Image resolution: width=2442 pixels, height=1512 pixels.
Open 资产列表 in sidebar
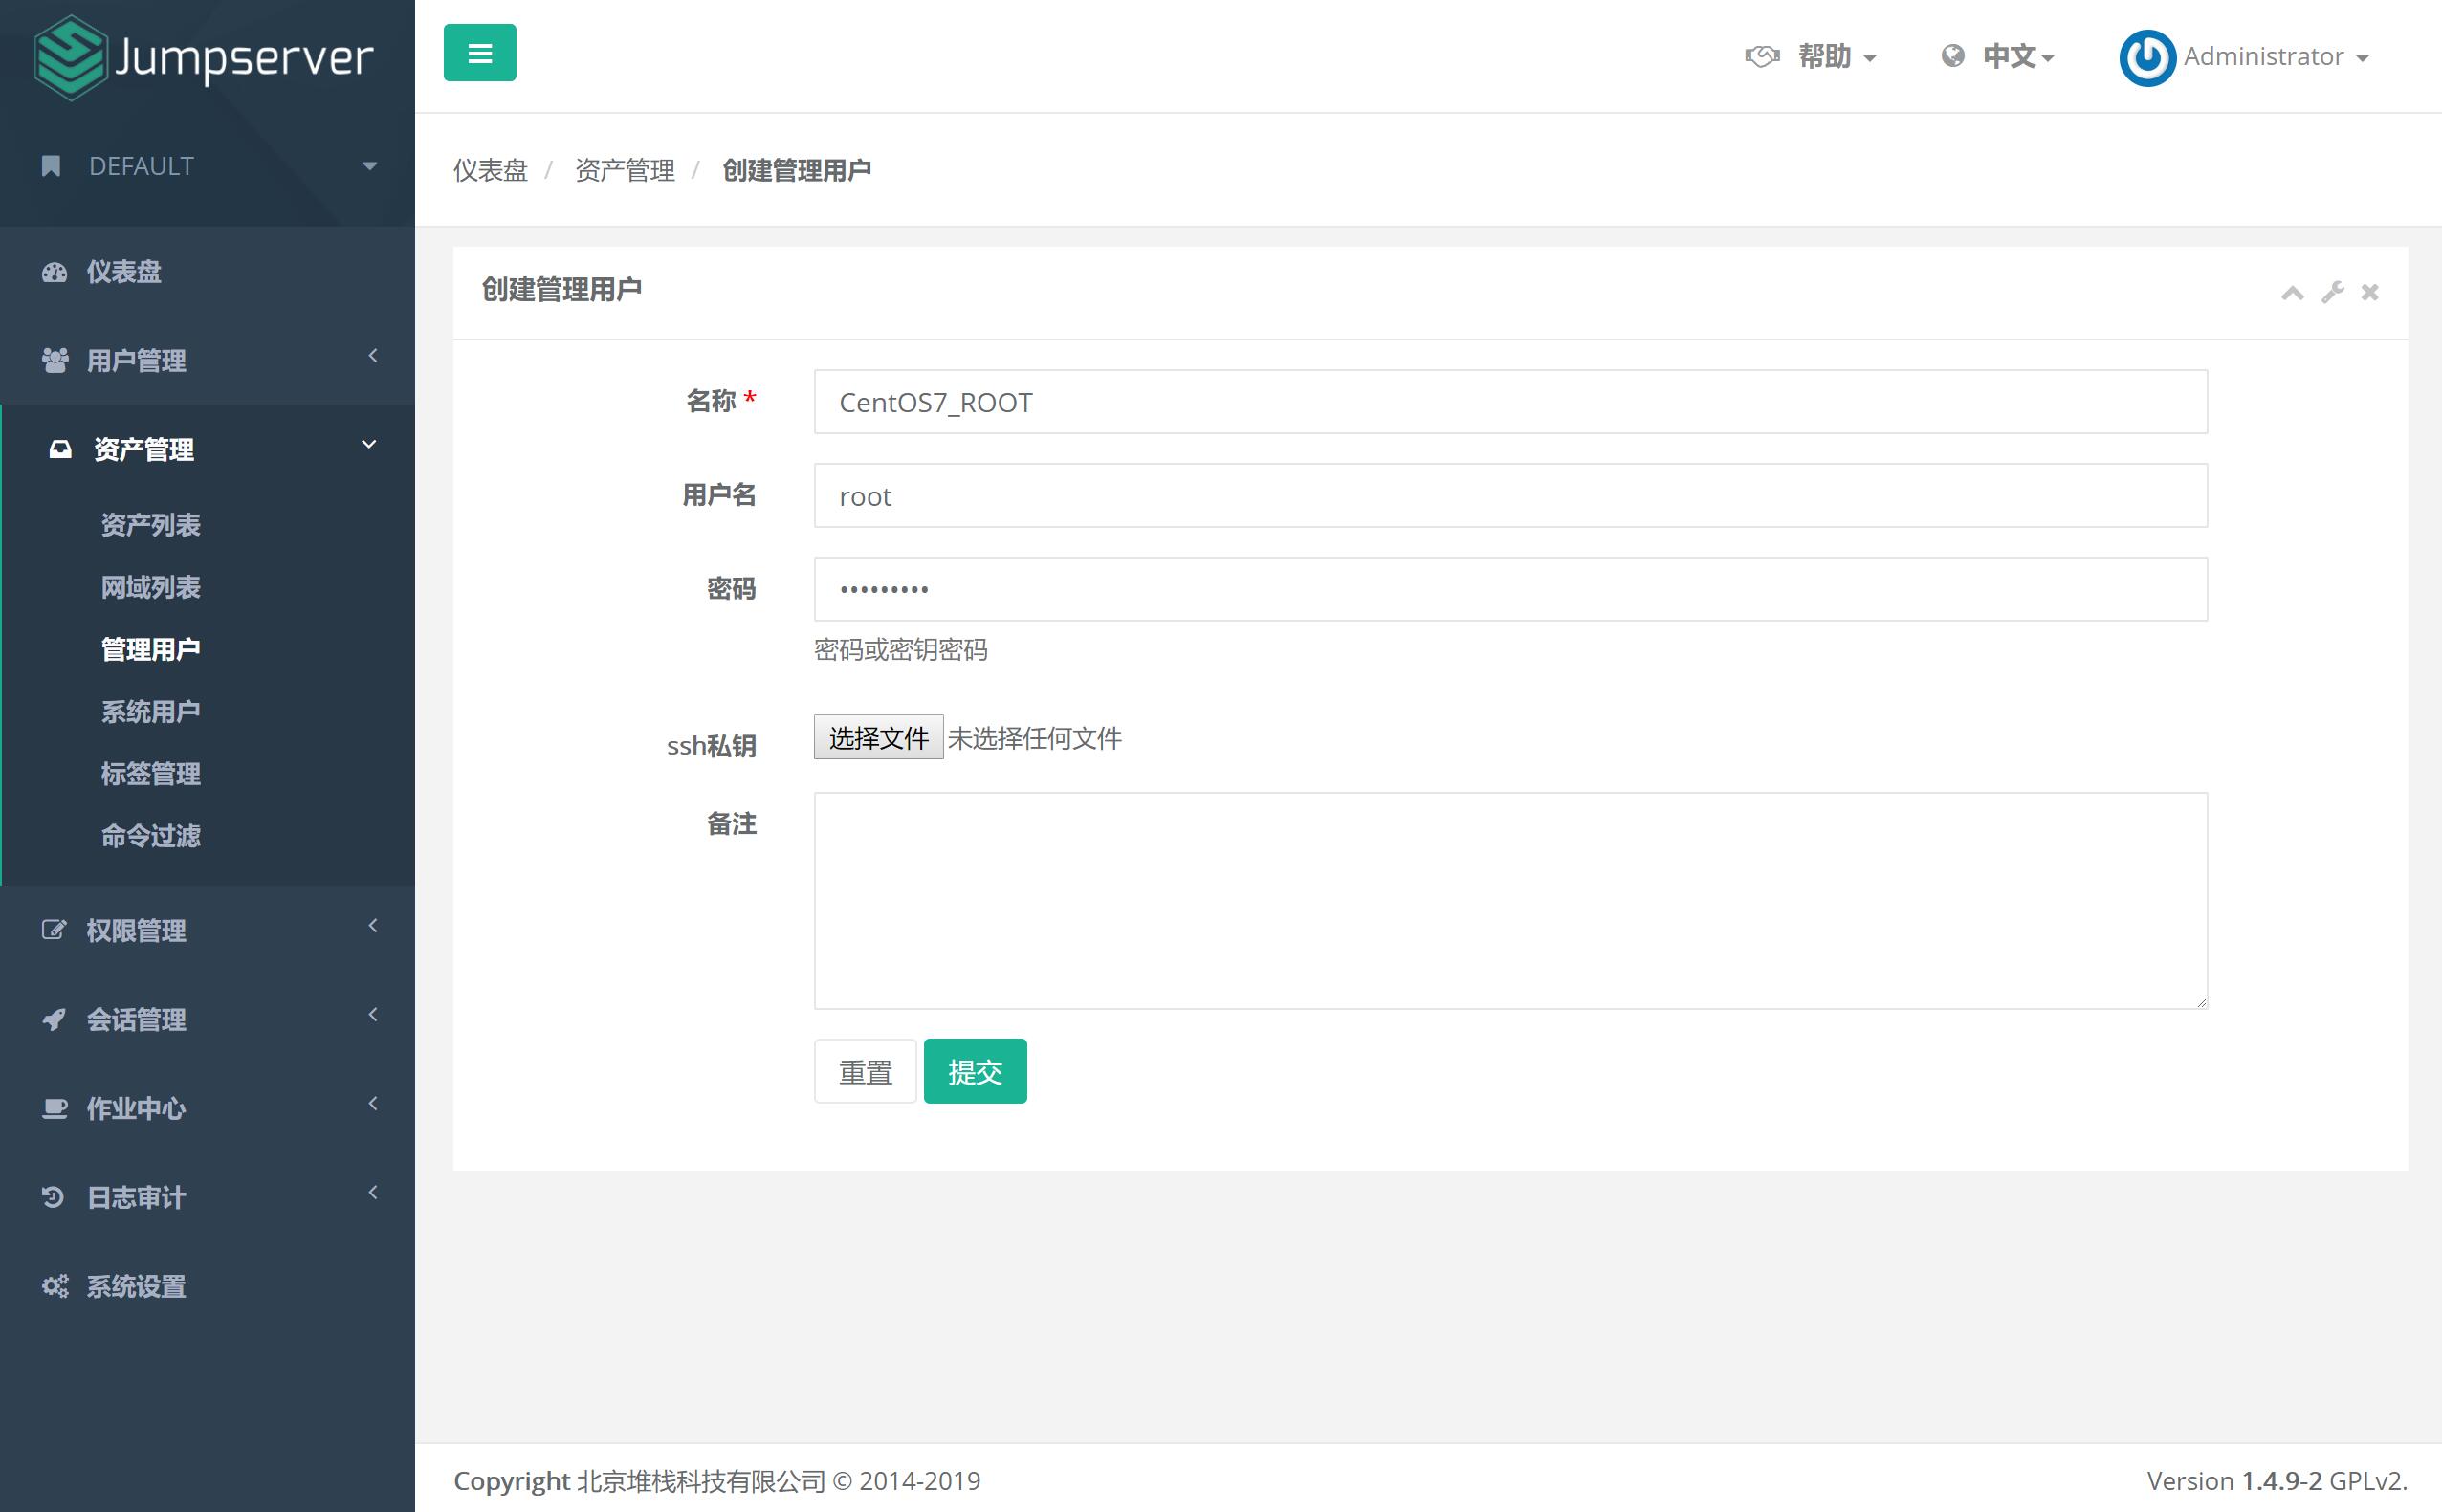coord(151,525)
